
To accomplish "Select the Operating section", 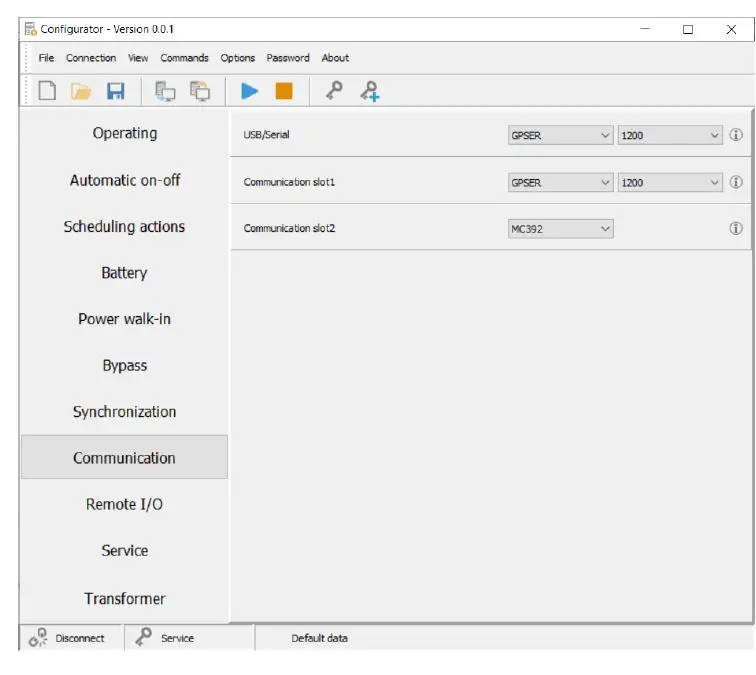I will 124,133.
